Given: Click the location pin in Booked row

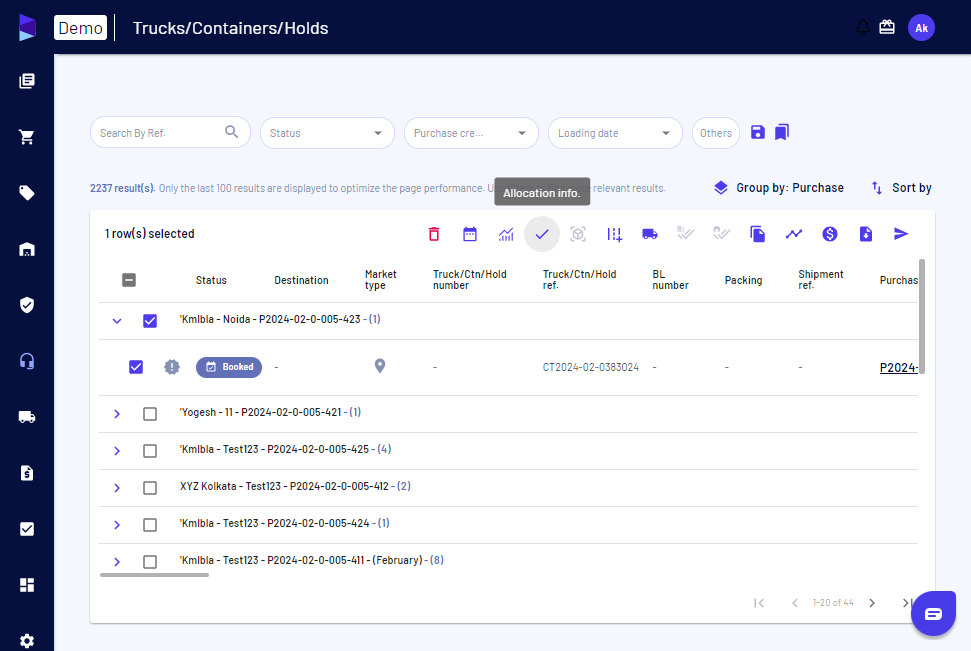Looking at the screenshot, I should (380, 366).
